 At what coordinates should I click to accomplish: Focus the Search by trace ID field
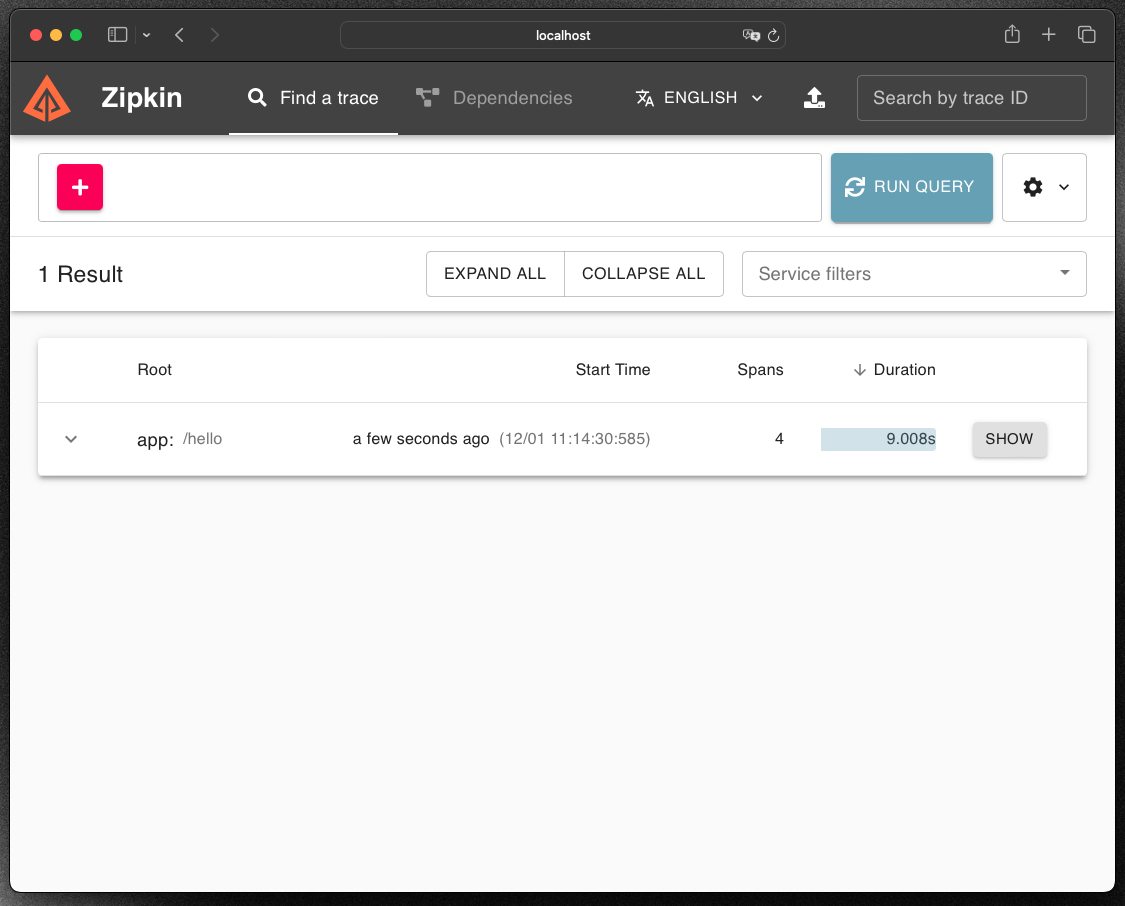(971, 98)
